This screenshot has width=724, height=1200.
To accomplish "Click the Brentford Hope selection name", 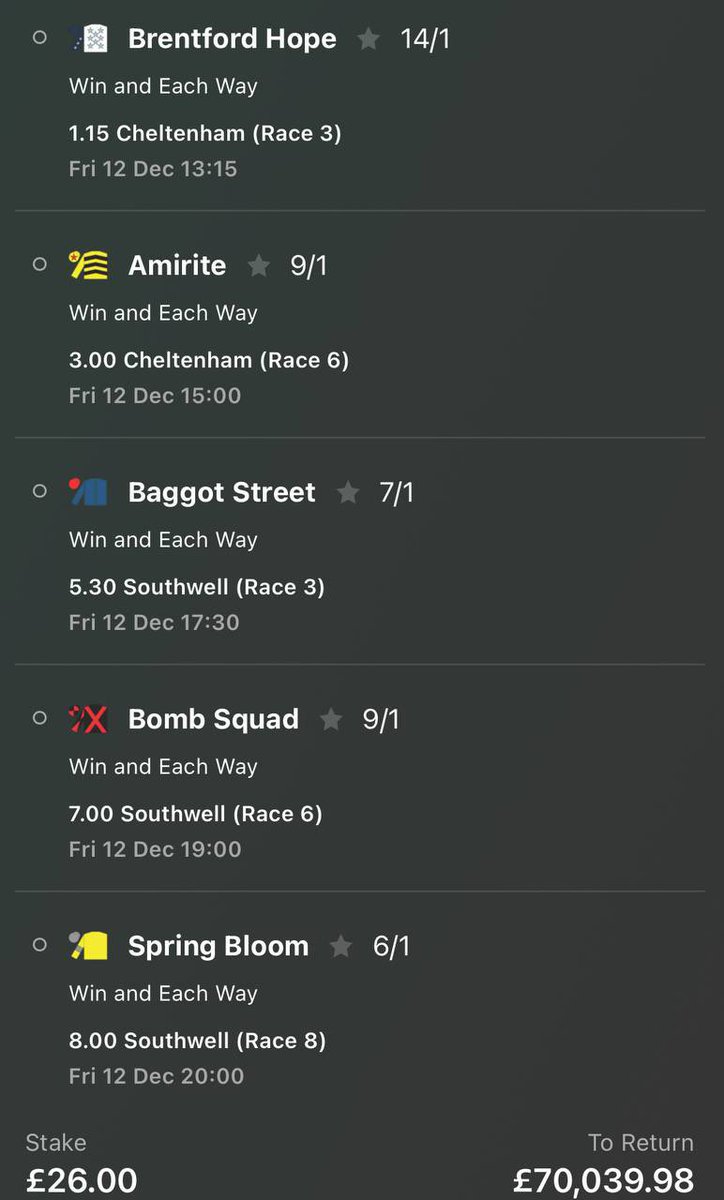I will pos(232,39).
